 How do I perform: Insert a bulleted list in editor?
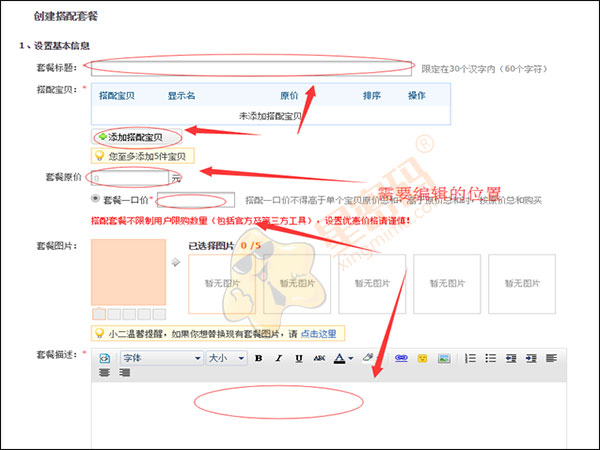pos(491,358)
